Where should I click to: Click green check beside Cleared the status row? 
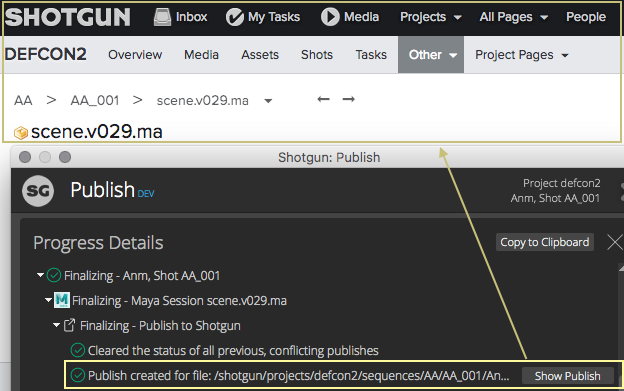(78, 350)
